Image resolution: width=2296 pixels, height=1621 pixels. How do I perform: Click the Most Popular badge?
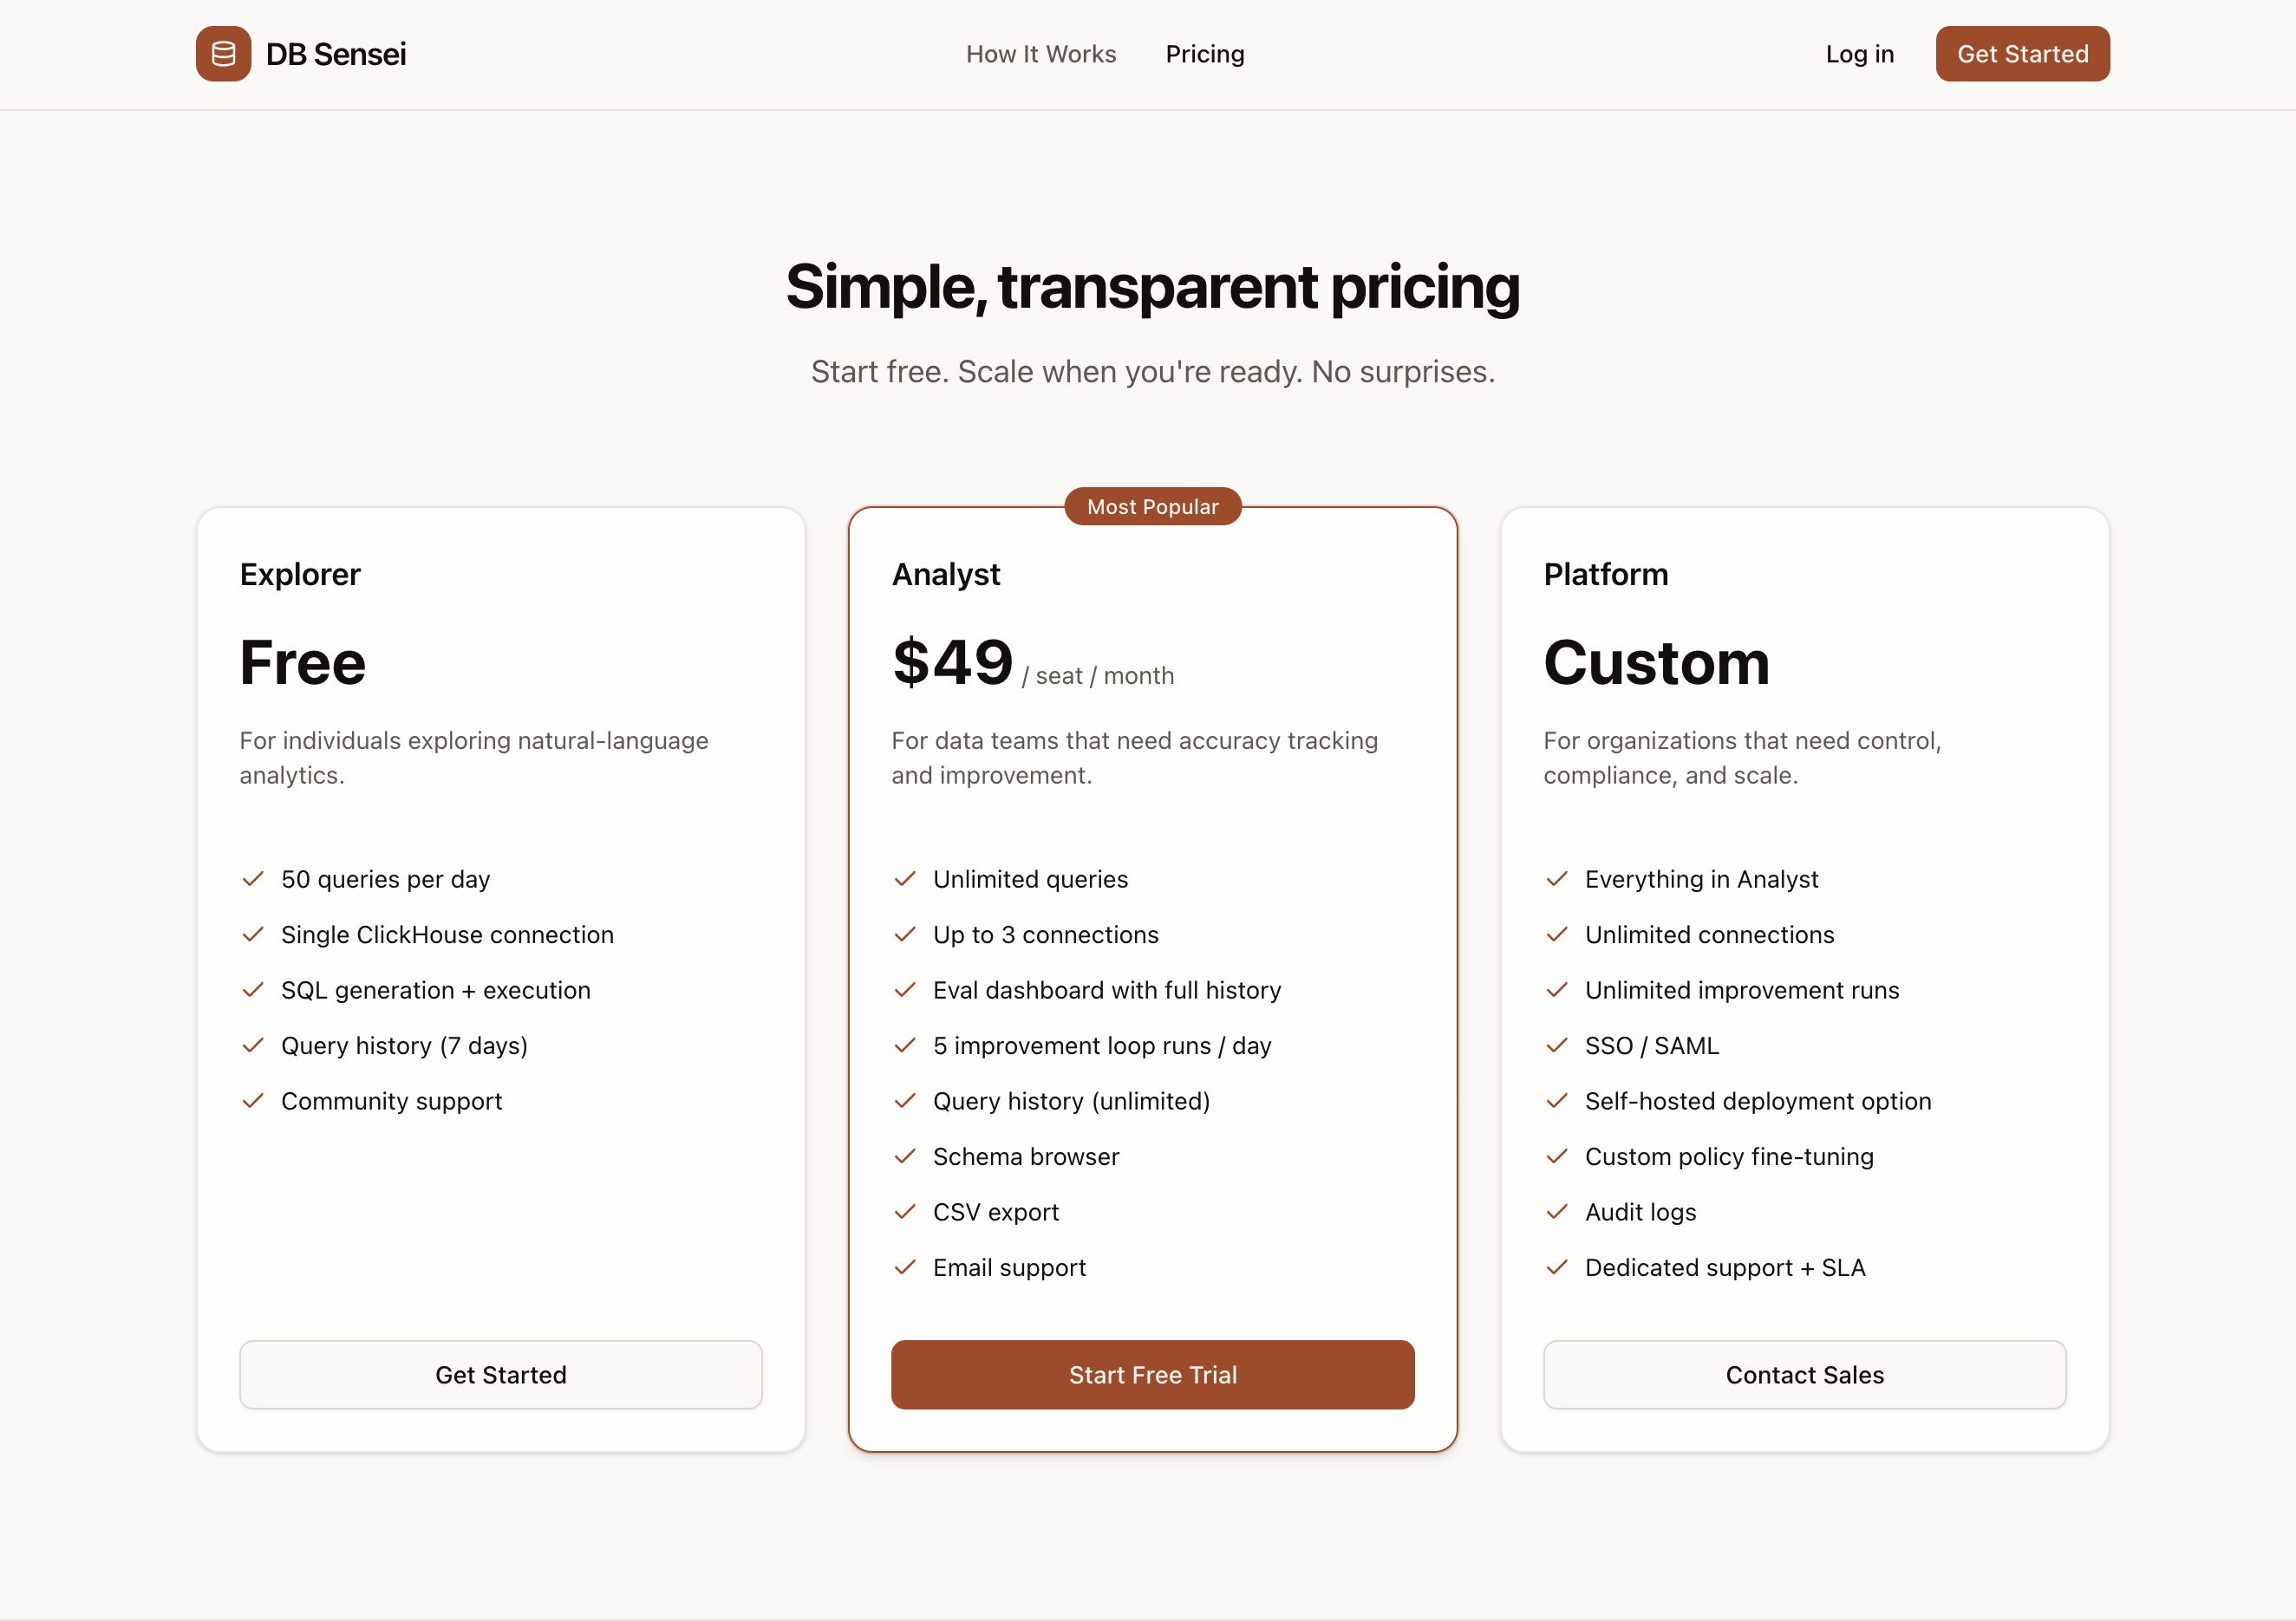point(1153,507)
